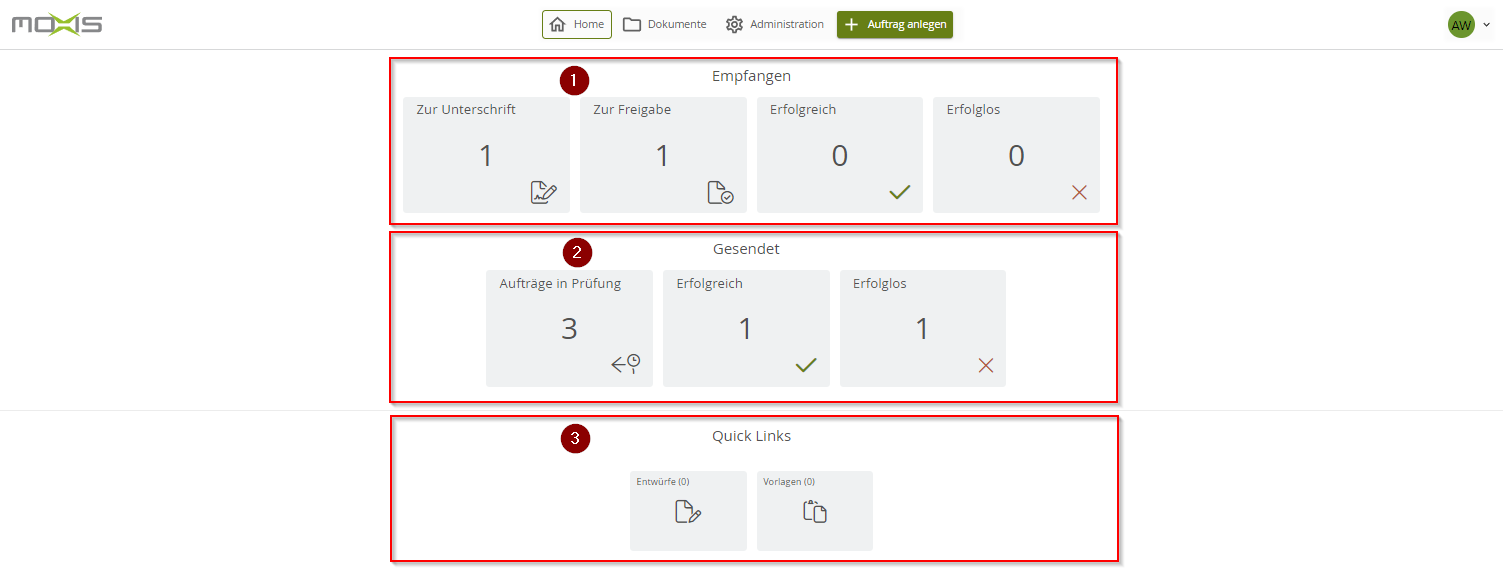Select the green checkmark icon in Empfangen Erfolgreich
The height and width of the screenshot is (577, 1503).
coord(898,192)
